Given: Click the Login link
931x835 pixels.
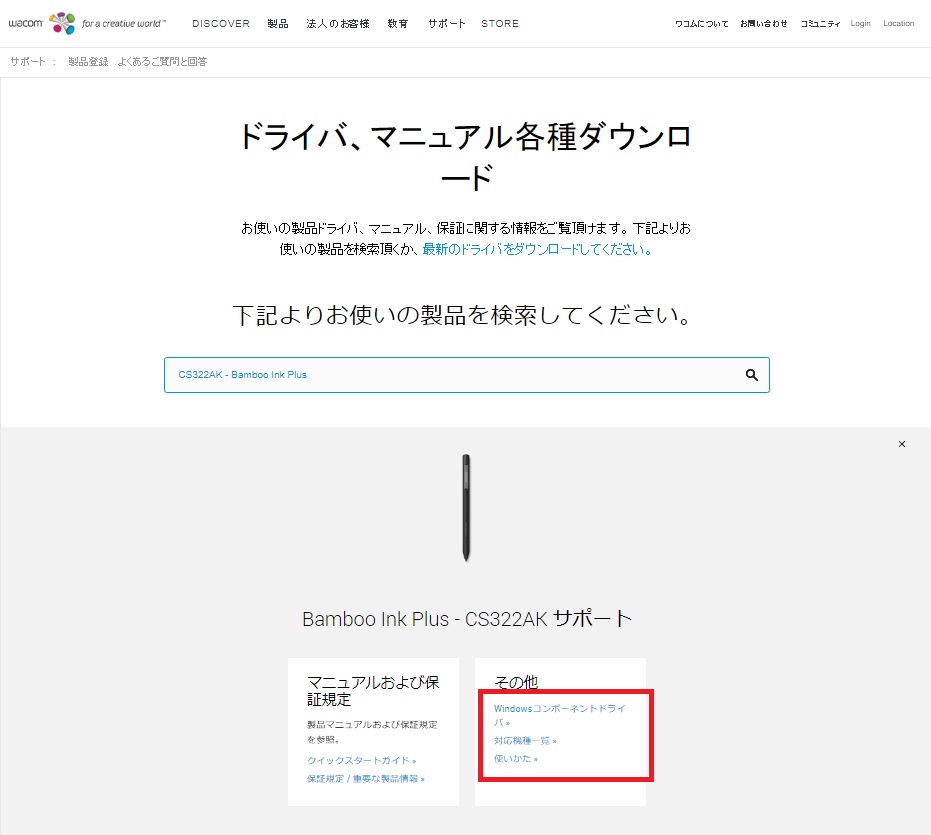Looking at the screenshot, I should [860, 23].
